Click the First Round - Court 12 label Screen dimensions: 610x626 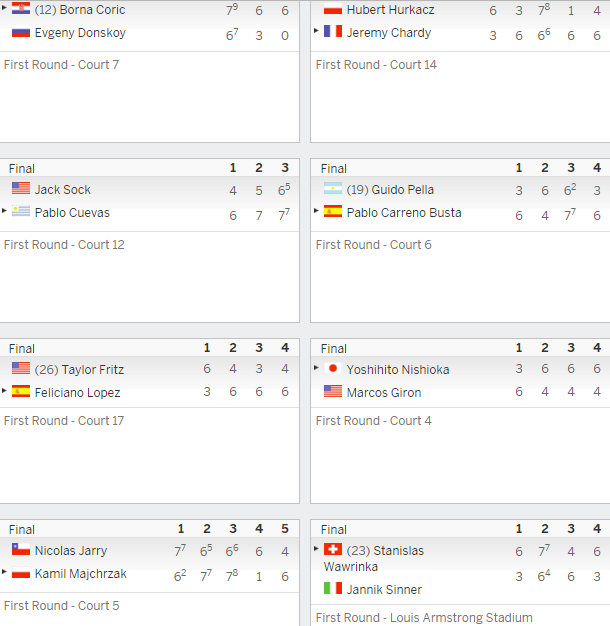point(64,245)
